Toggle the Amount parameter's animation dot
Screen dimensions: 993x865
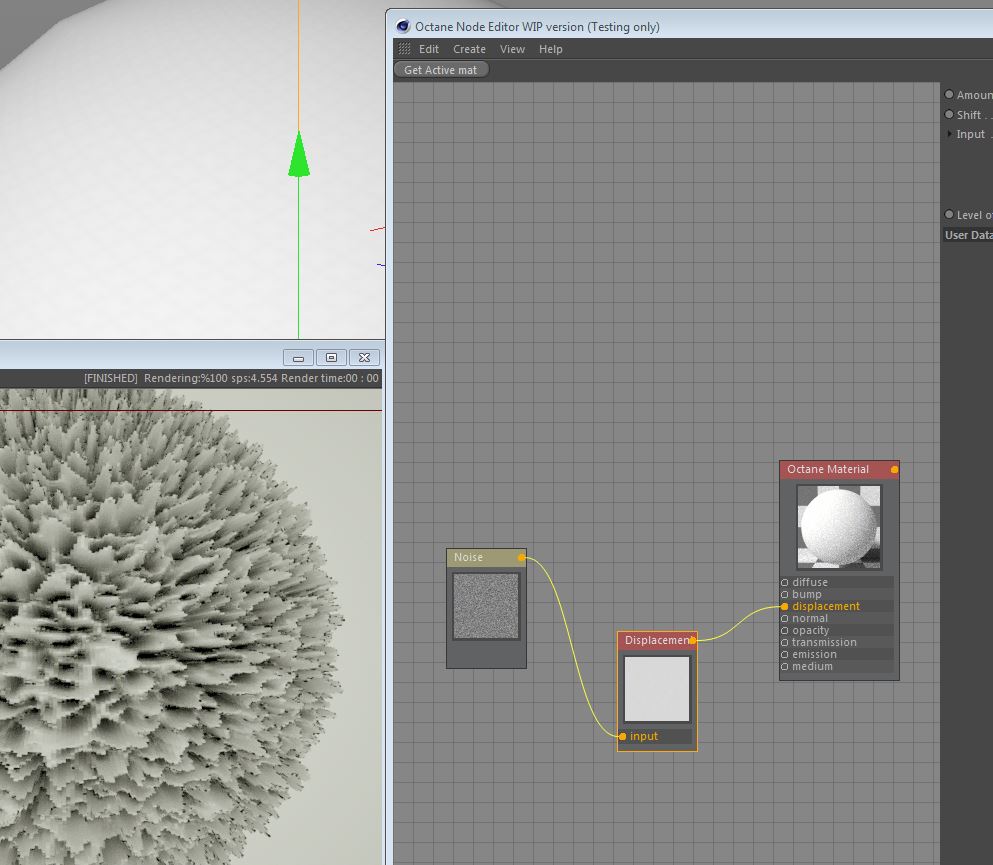click(x=949, y=95)
